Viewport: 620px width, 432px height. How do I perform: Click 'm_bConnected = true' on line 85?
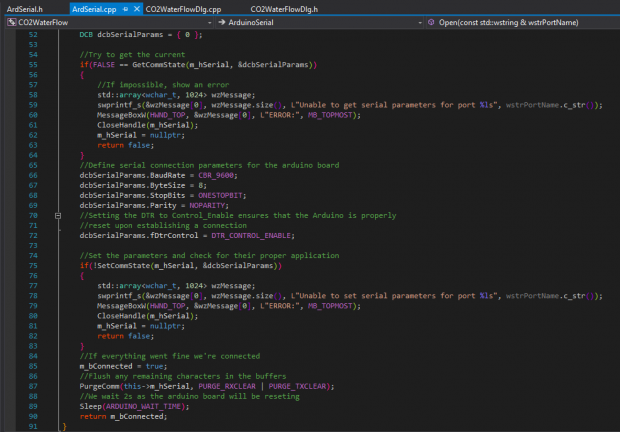[x=123, y=366]
